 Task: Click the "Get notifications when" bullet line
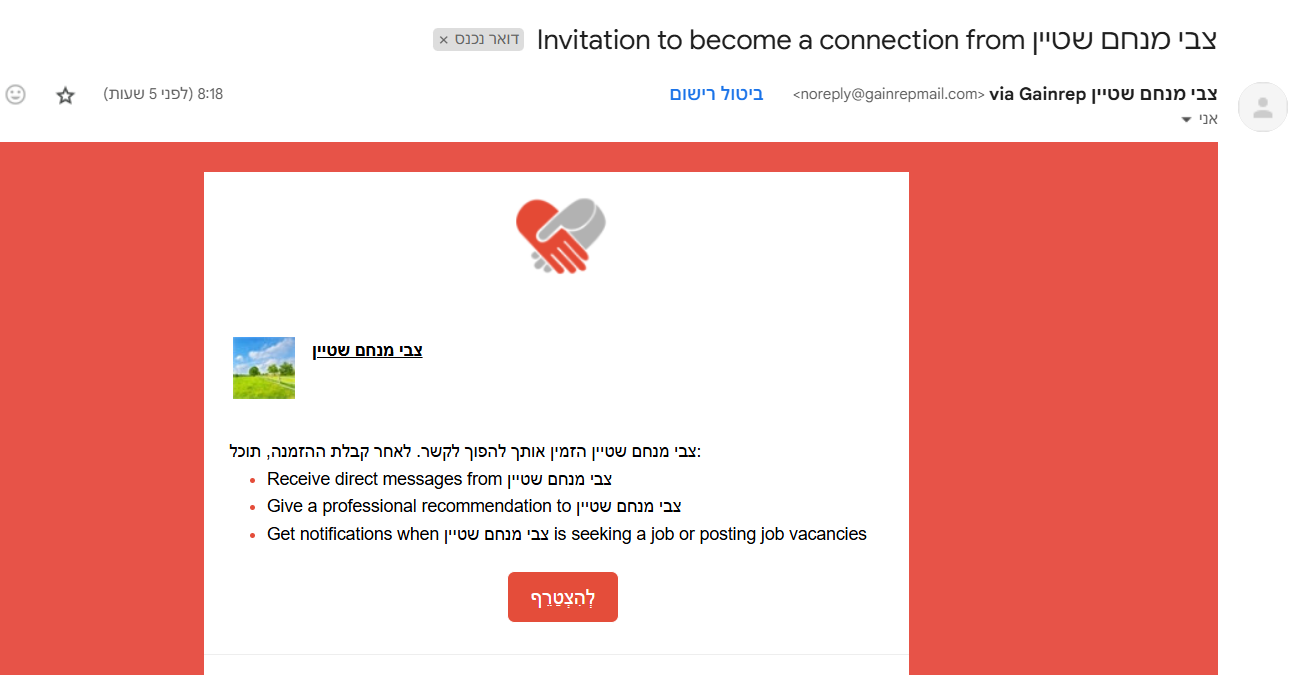point(566,534)
